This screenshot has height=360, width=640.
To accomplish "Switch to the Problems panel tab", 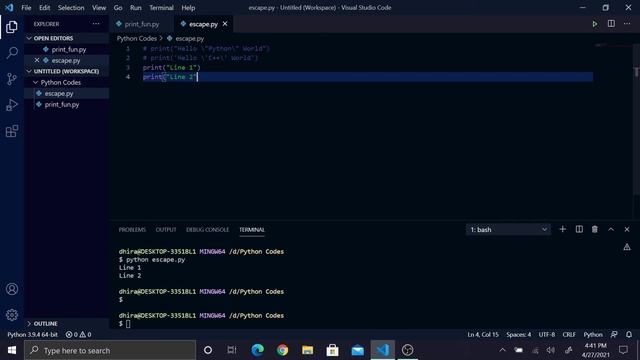I will [x=132, y=229].
